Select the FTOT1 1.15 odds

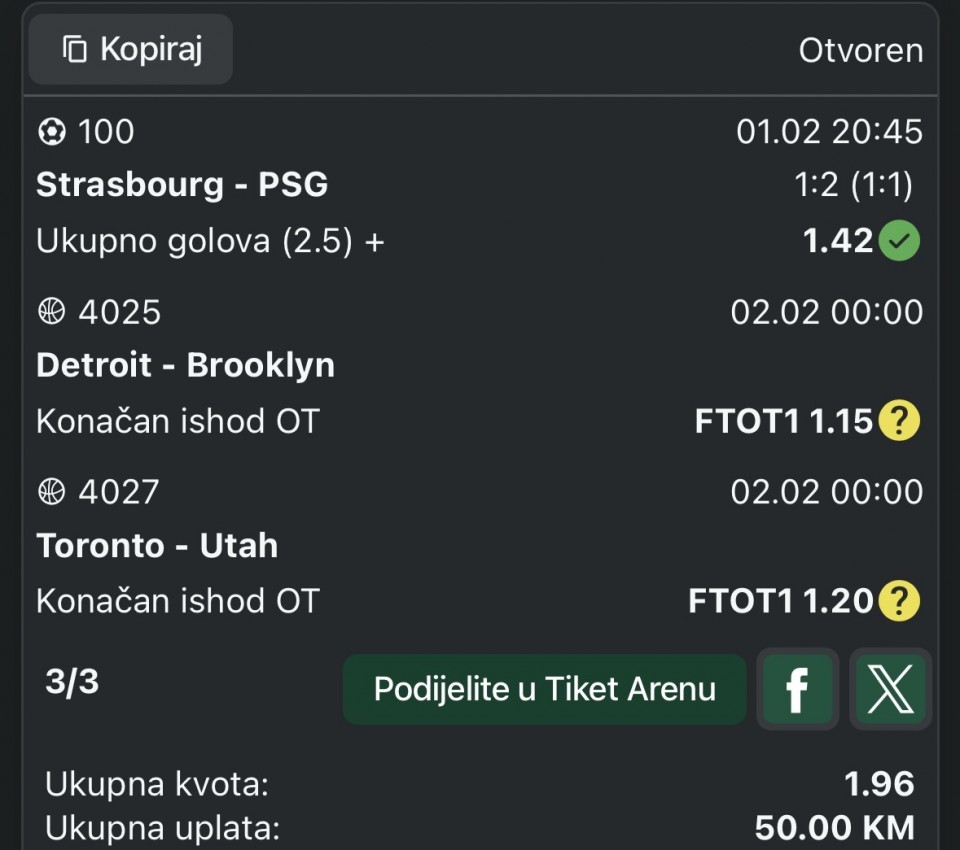tap(784, 422)
